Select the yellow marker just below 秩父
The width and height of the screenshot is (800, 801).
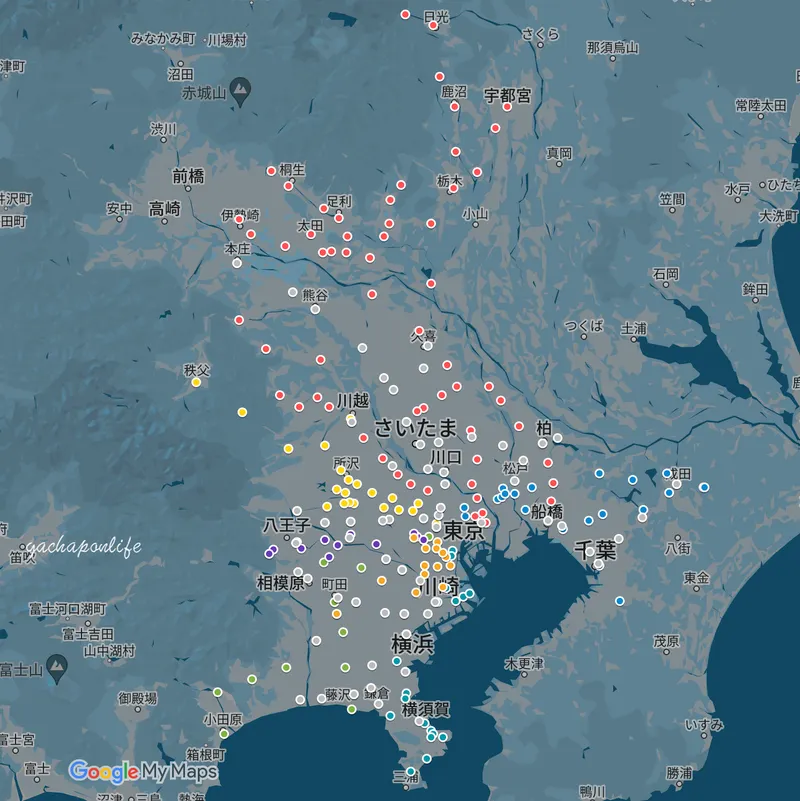pyautogui.click(x=196, y=382)
